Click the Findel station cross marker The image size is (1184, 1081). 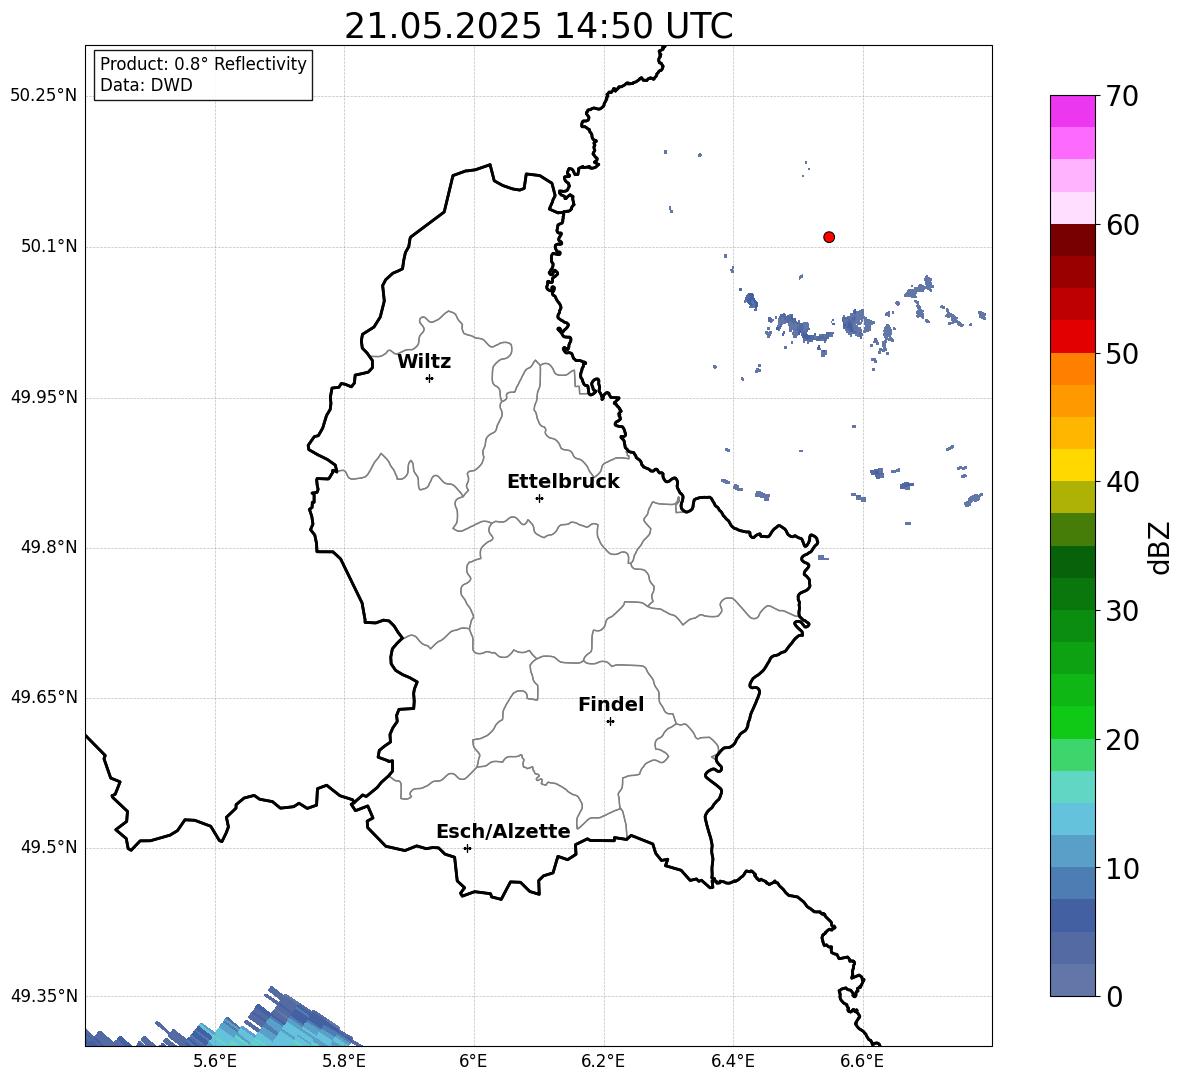pyautogui.click(x=610, y=722)
